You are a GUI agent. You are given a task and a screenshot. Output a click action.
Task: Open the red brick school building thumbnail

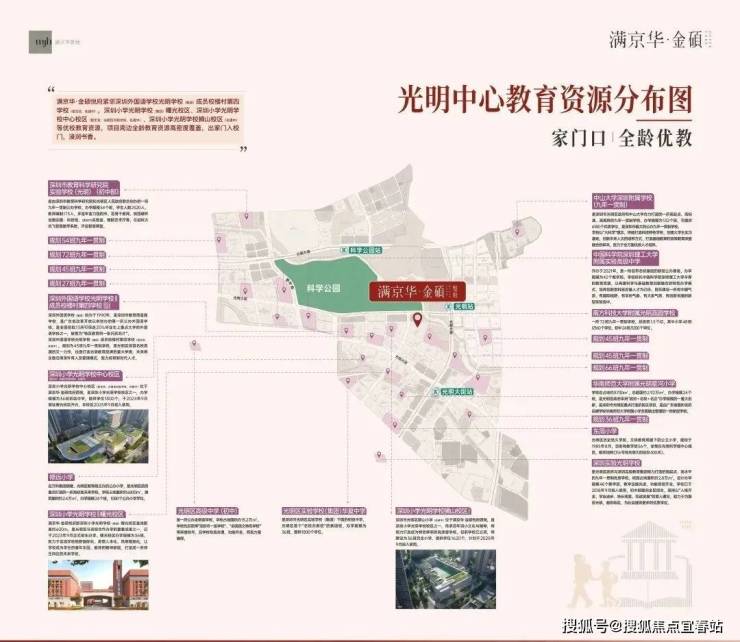coord(98,585)
